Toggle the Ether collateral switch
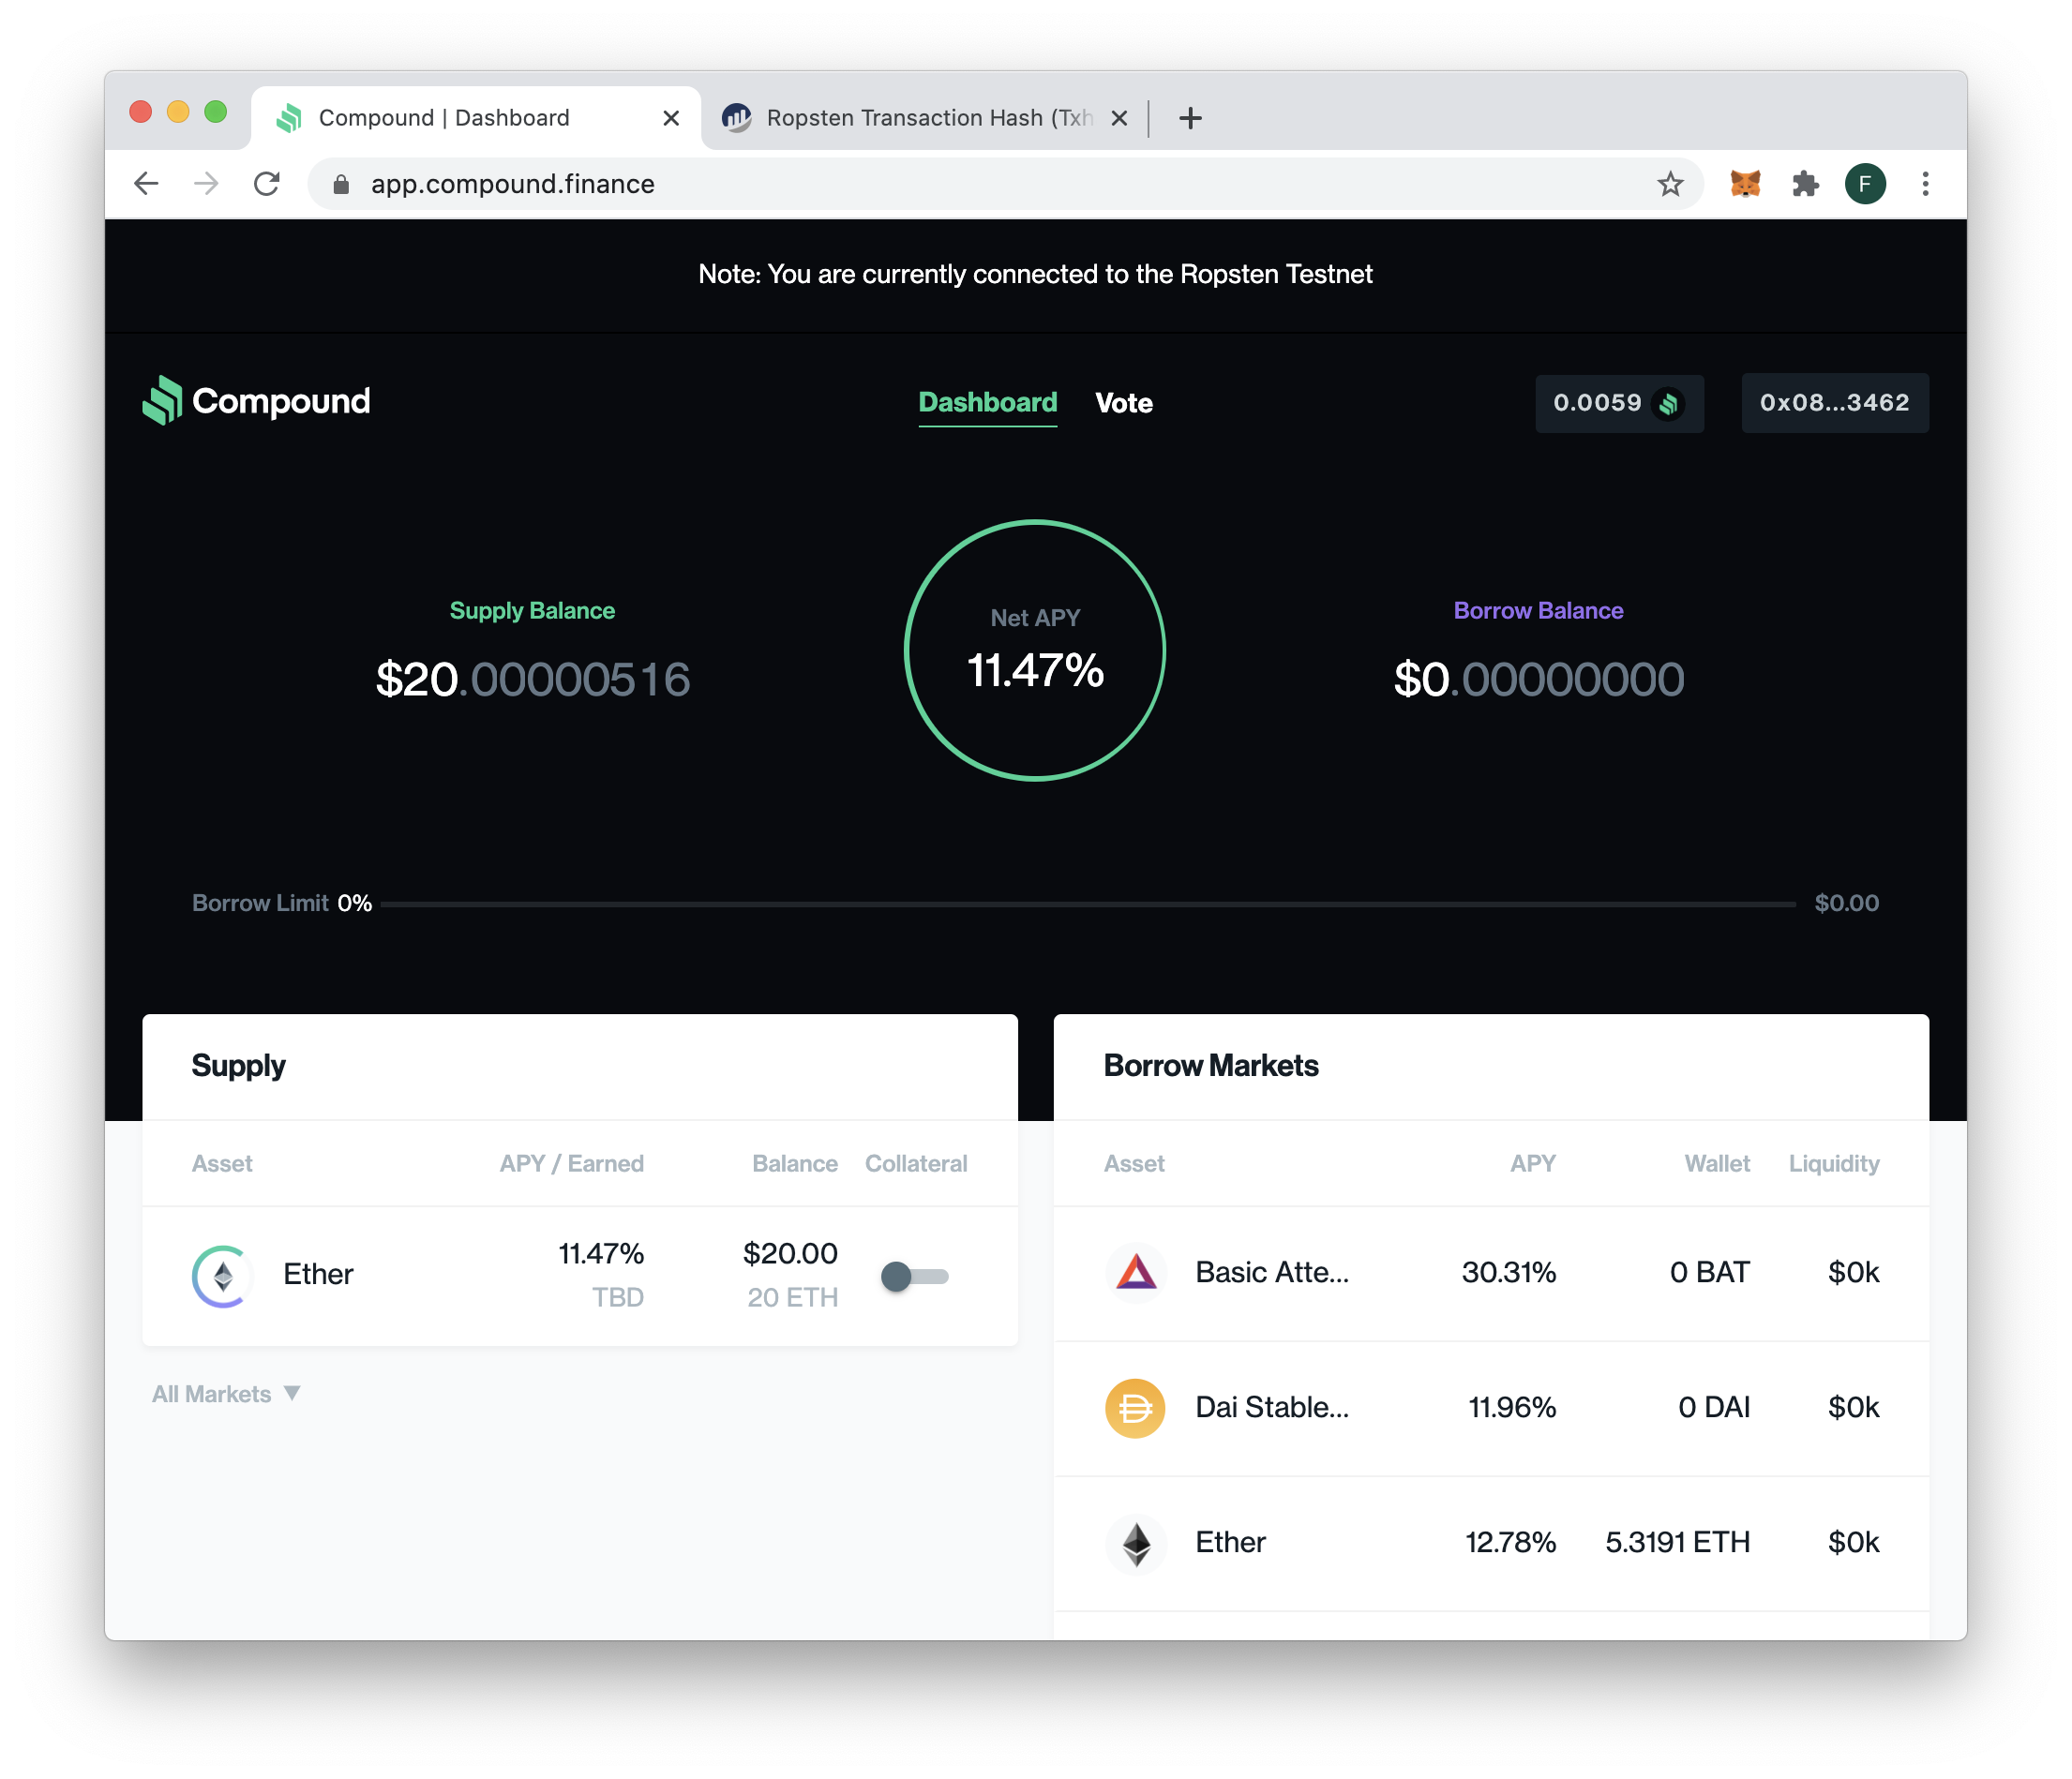The width and height of the screenshot is (2072, 1779). [x=914, y=1276]
